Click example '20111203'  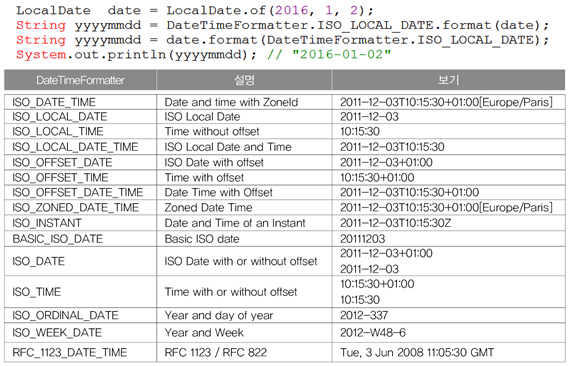[x=363, y=239]
